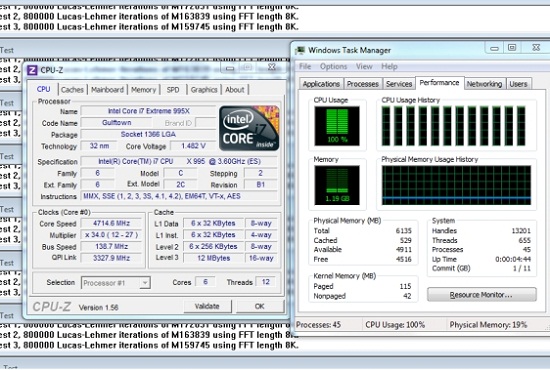Click the Ext. Model value 2C

180,184
